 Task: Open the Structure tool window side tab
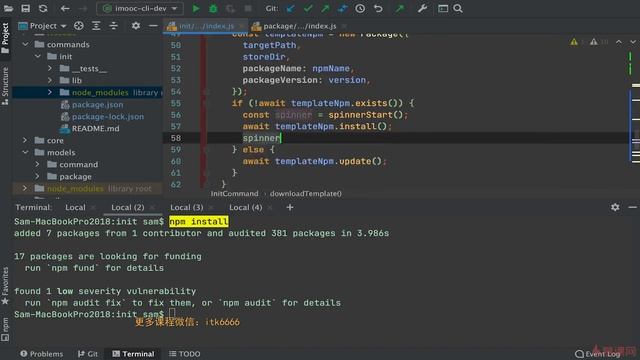point(5,86)
